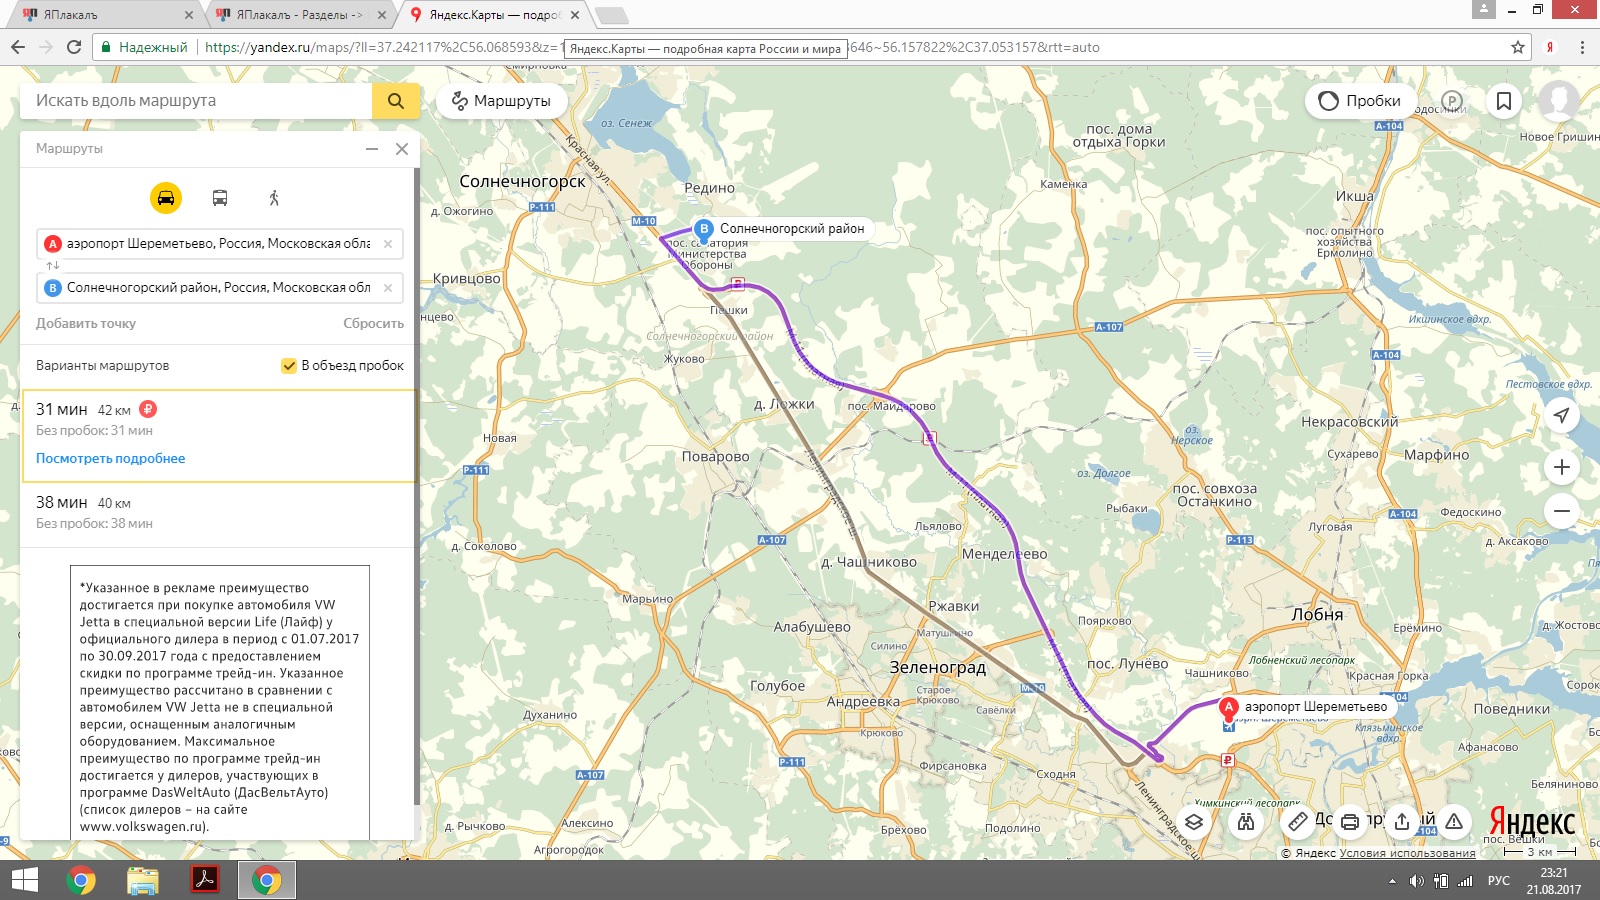This screenshot has width=1600, height=900.
Task: Open the Условия использования link
Action: point(1407,853)
